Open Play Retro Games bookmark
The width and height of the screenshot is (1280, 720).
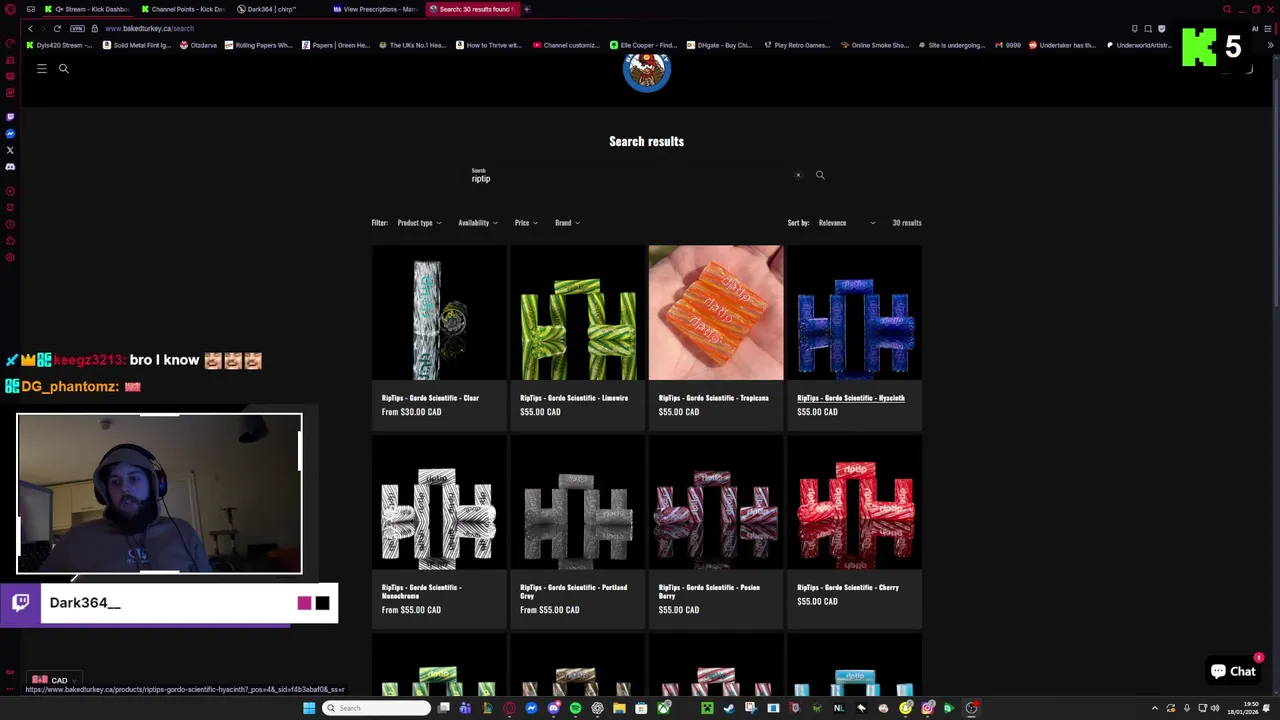tap(797, 45)
